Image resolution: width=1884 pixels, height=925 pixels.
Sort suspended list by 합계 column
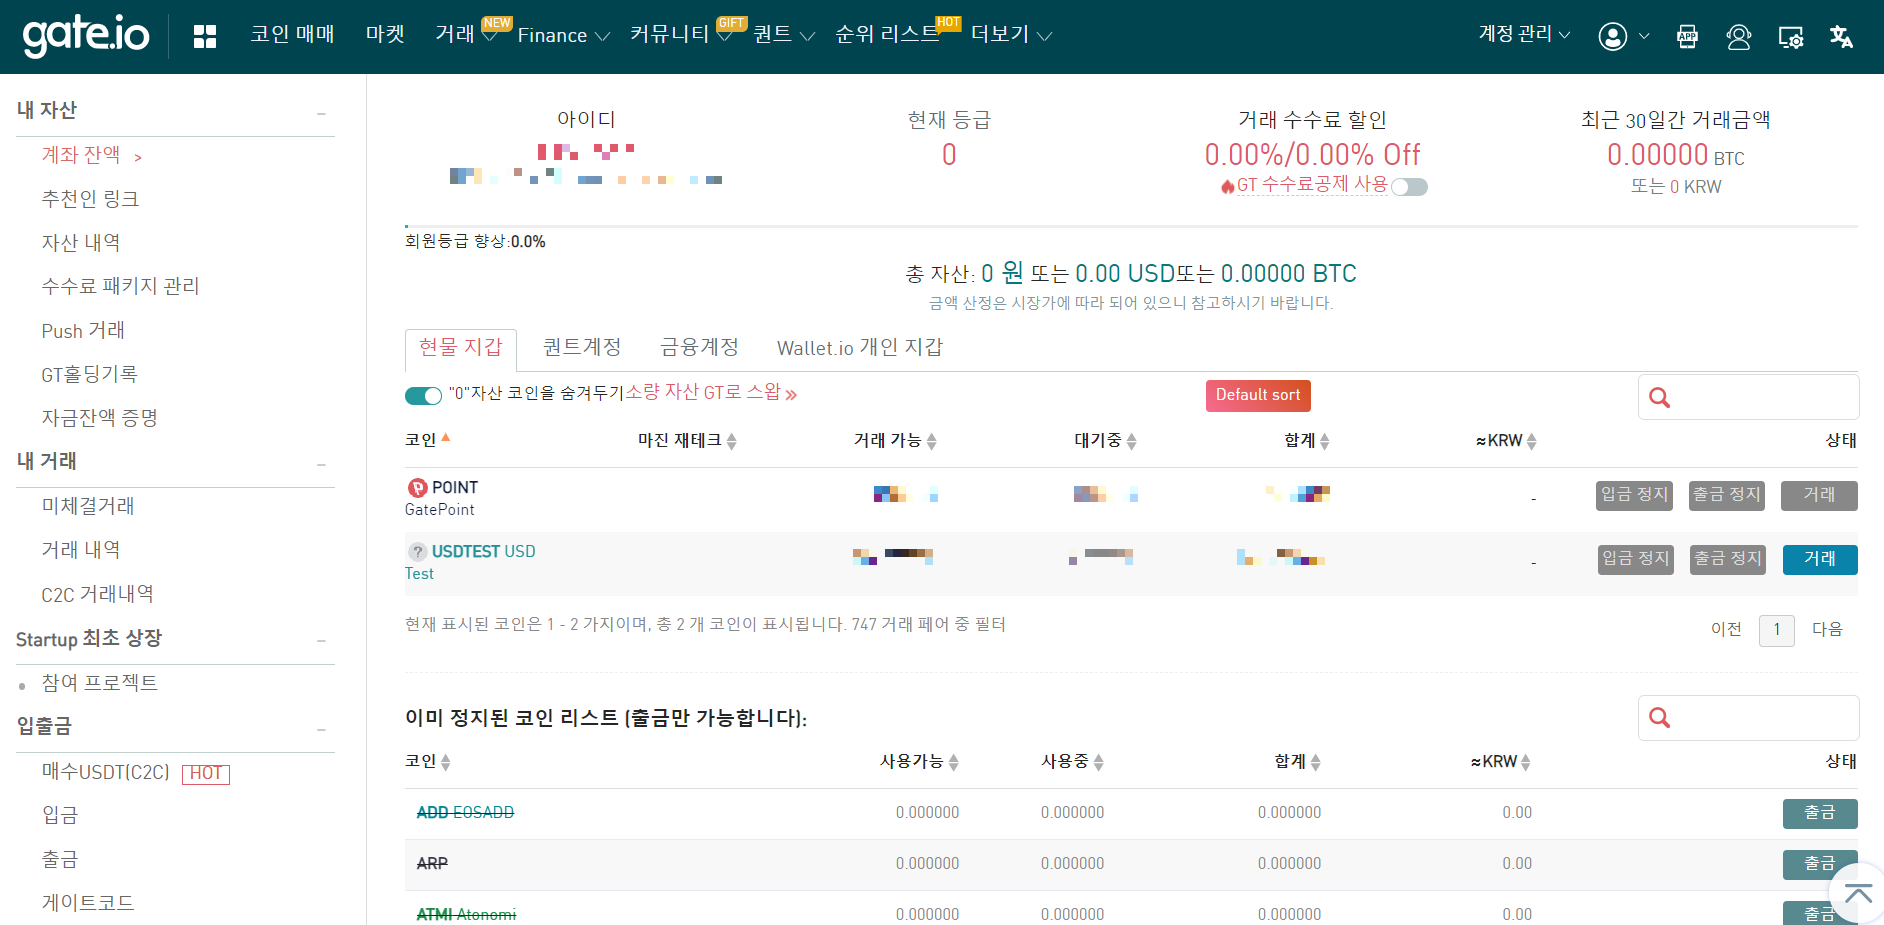[x=1316, y=762]
